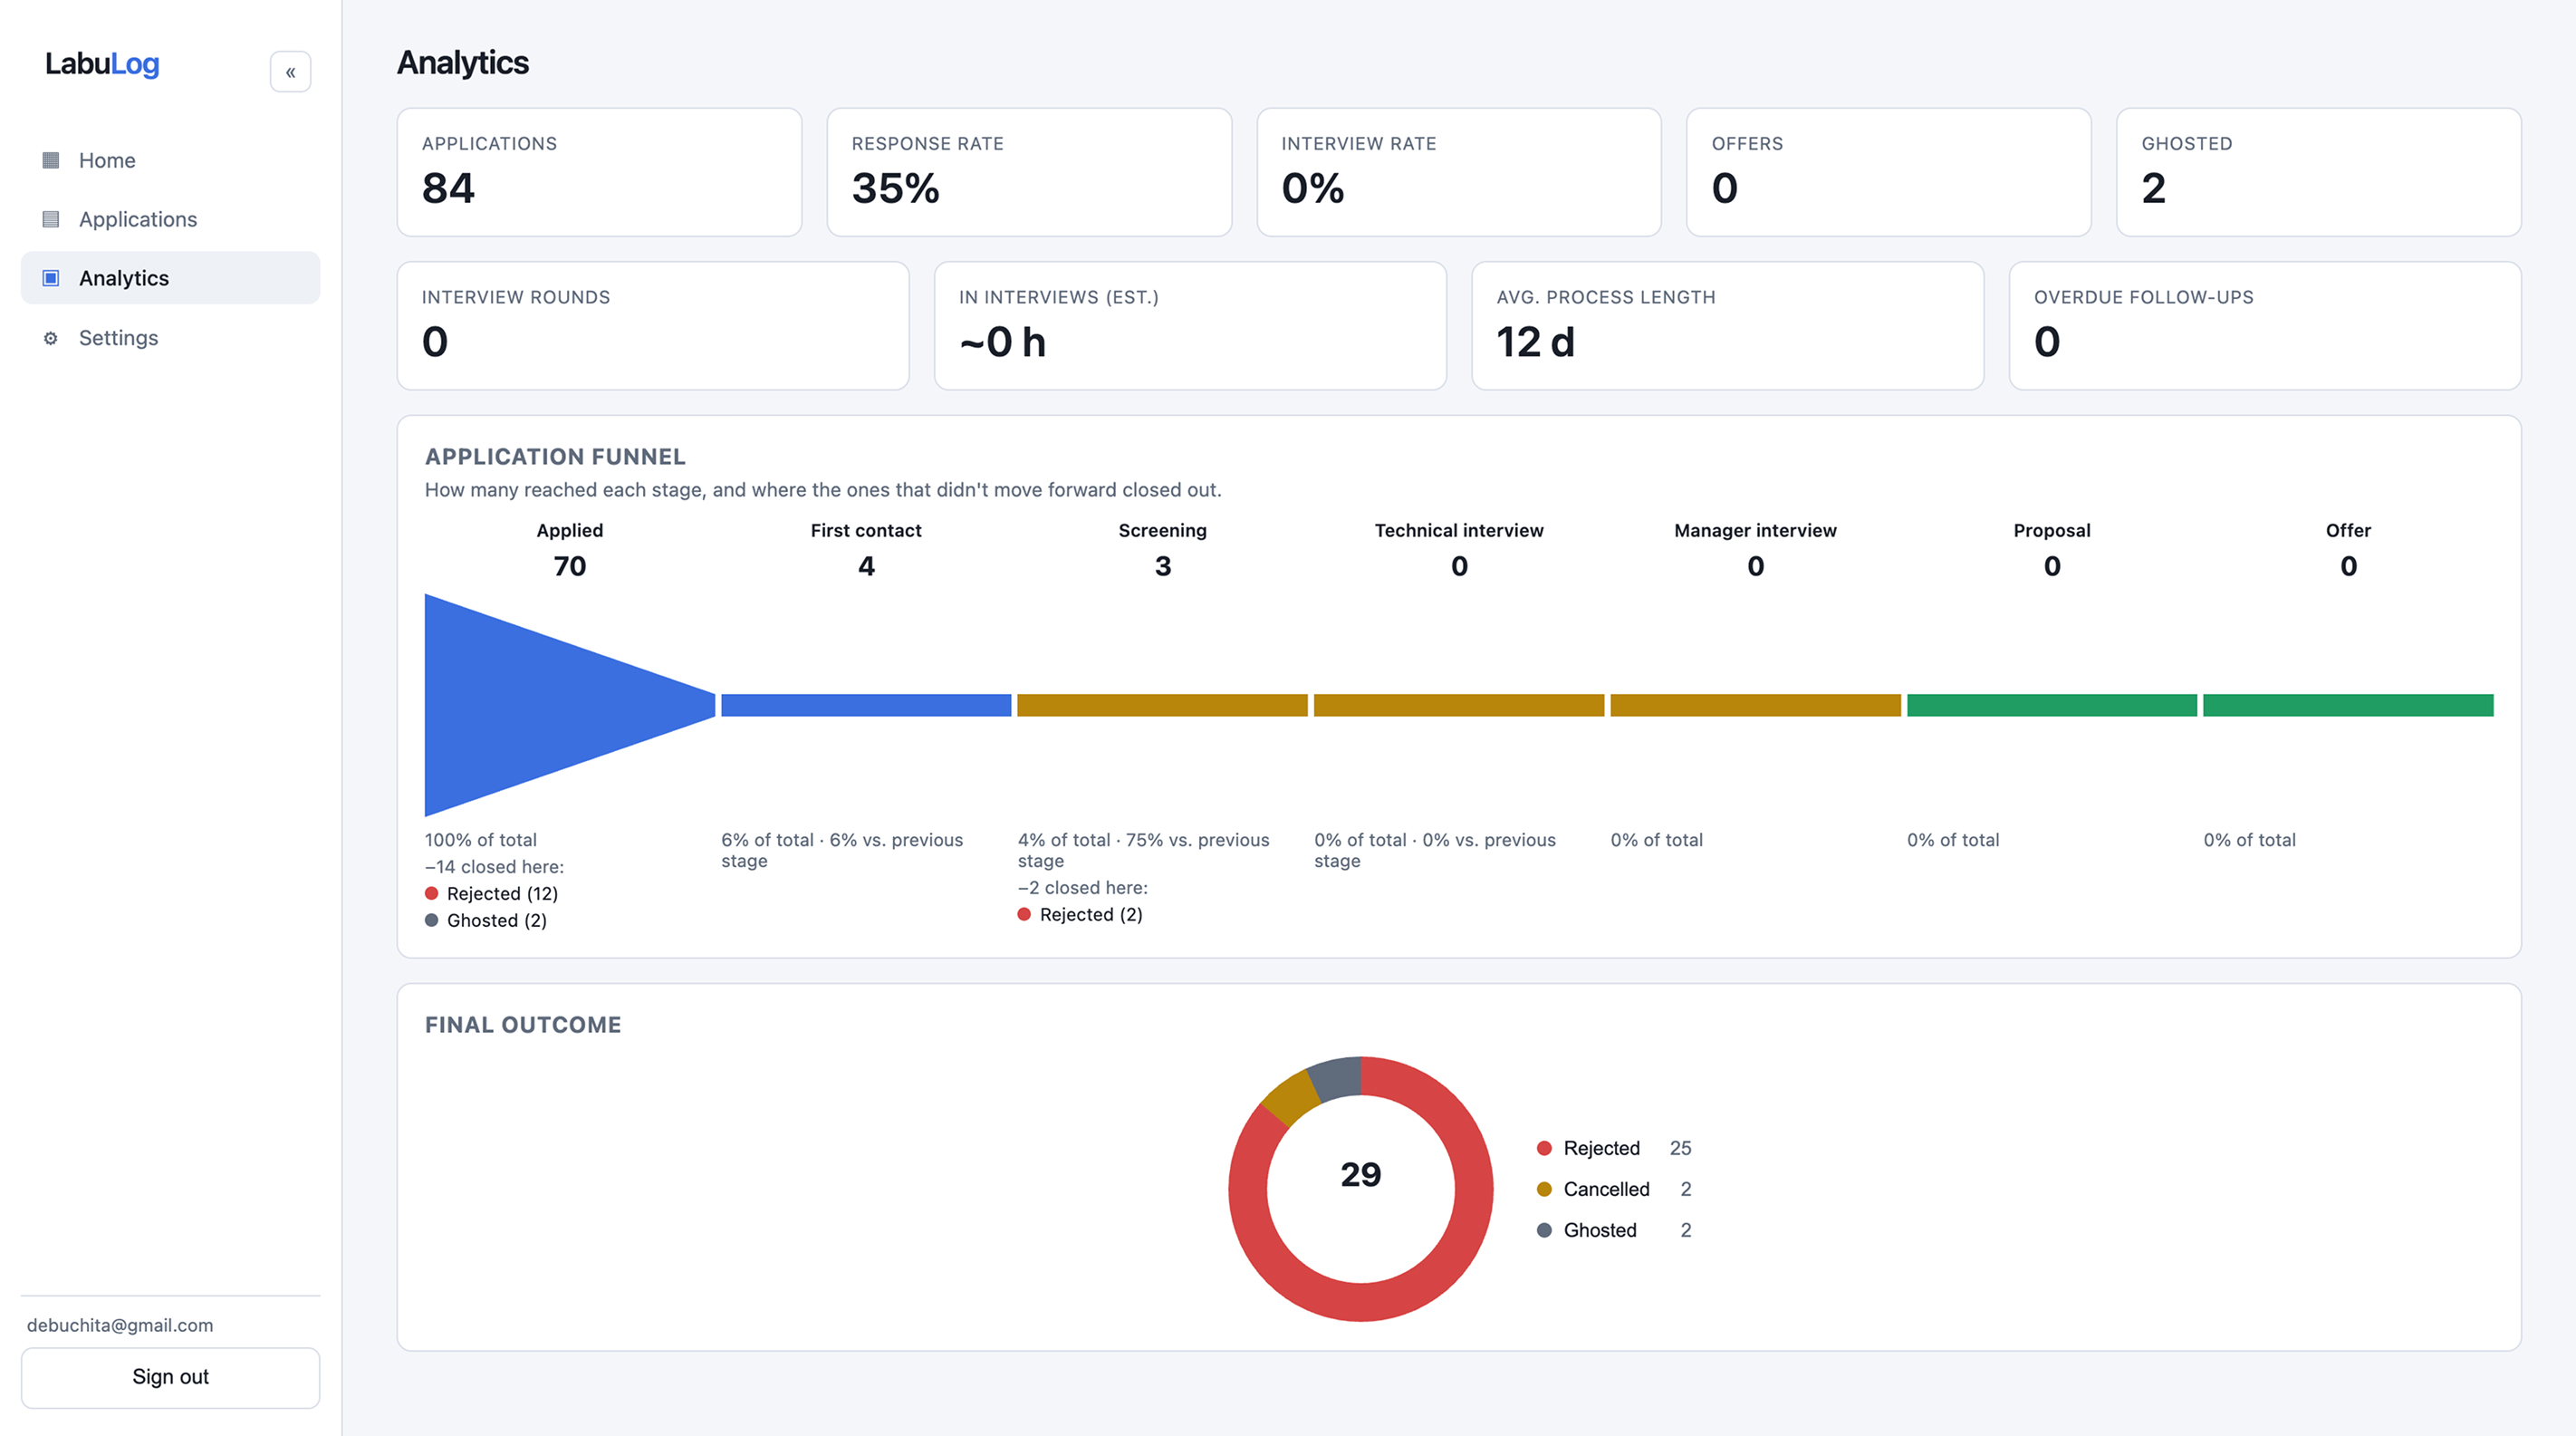Click the Overdue Follow-ups card

point(2265,326)
